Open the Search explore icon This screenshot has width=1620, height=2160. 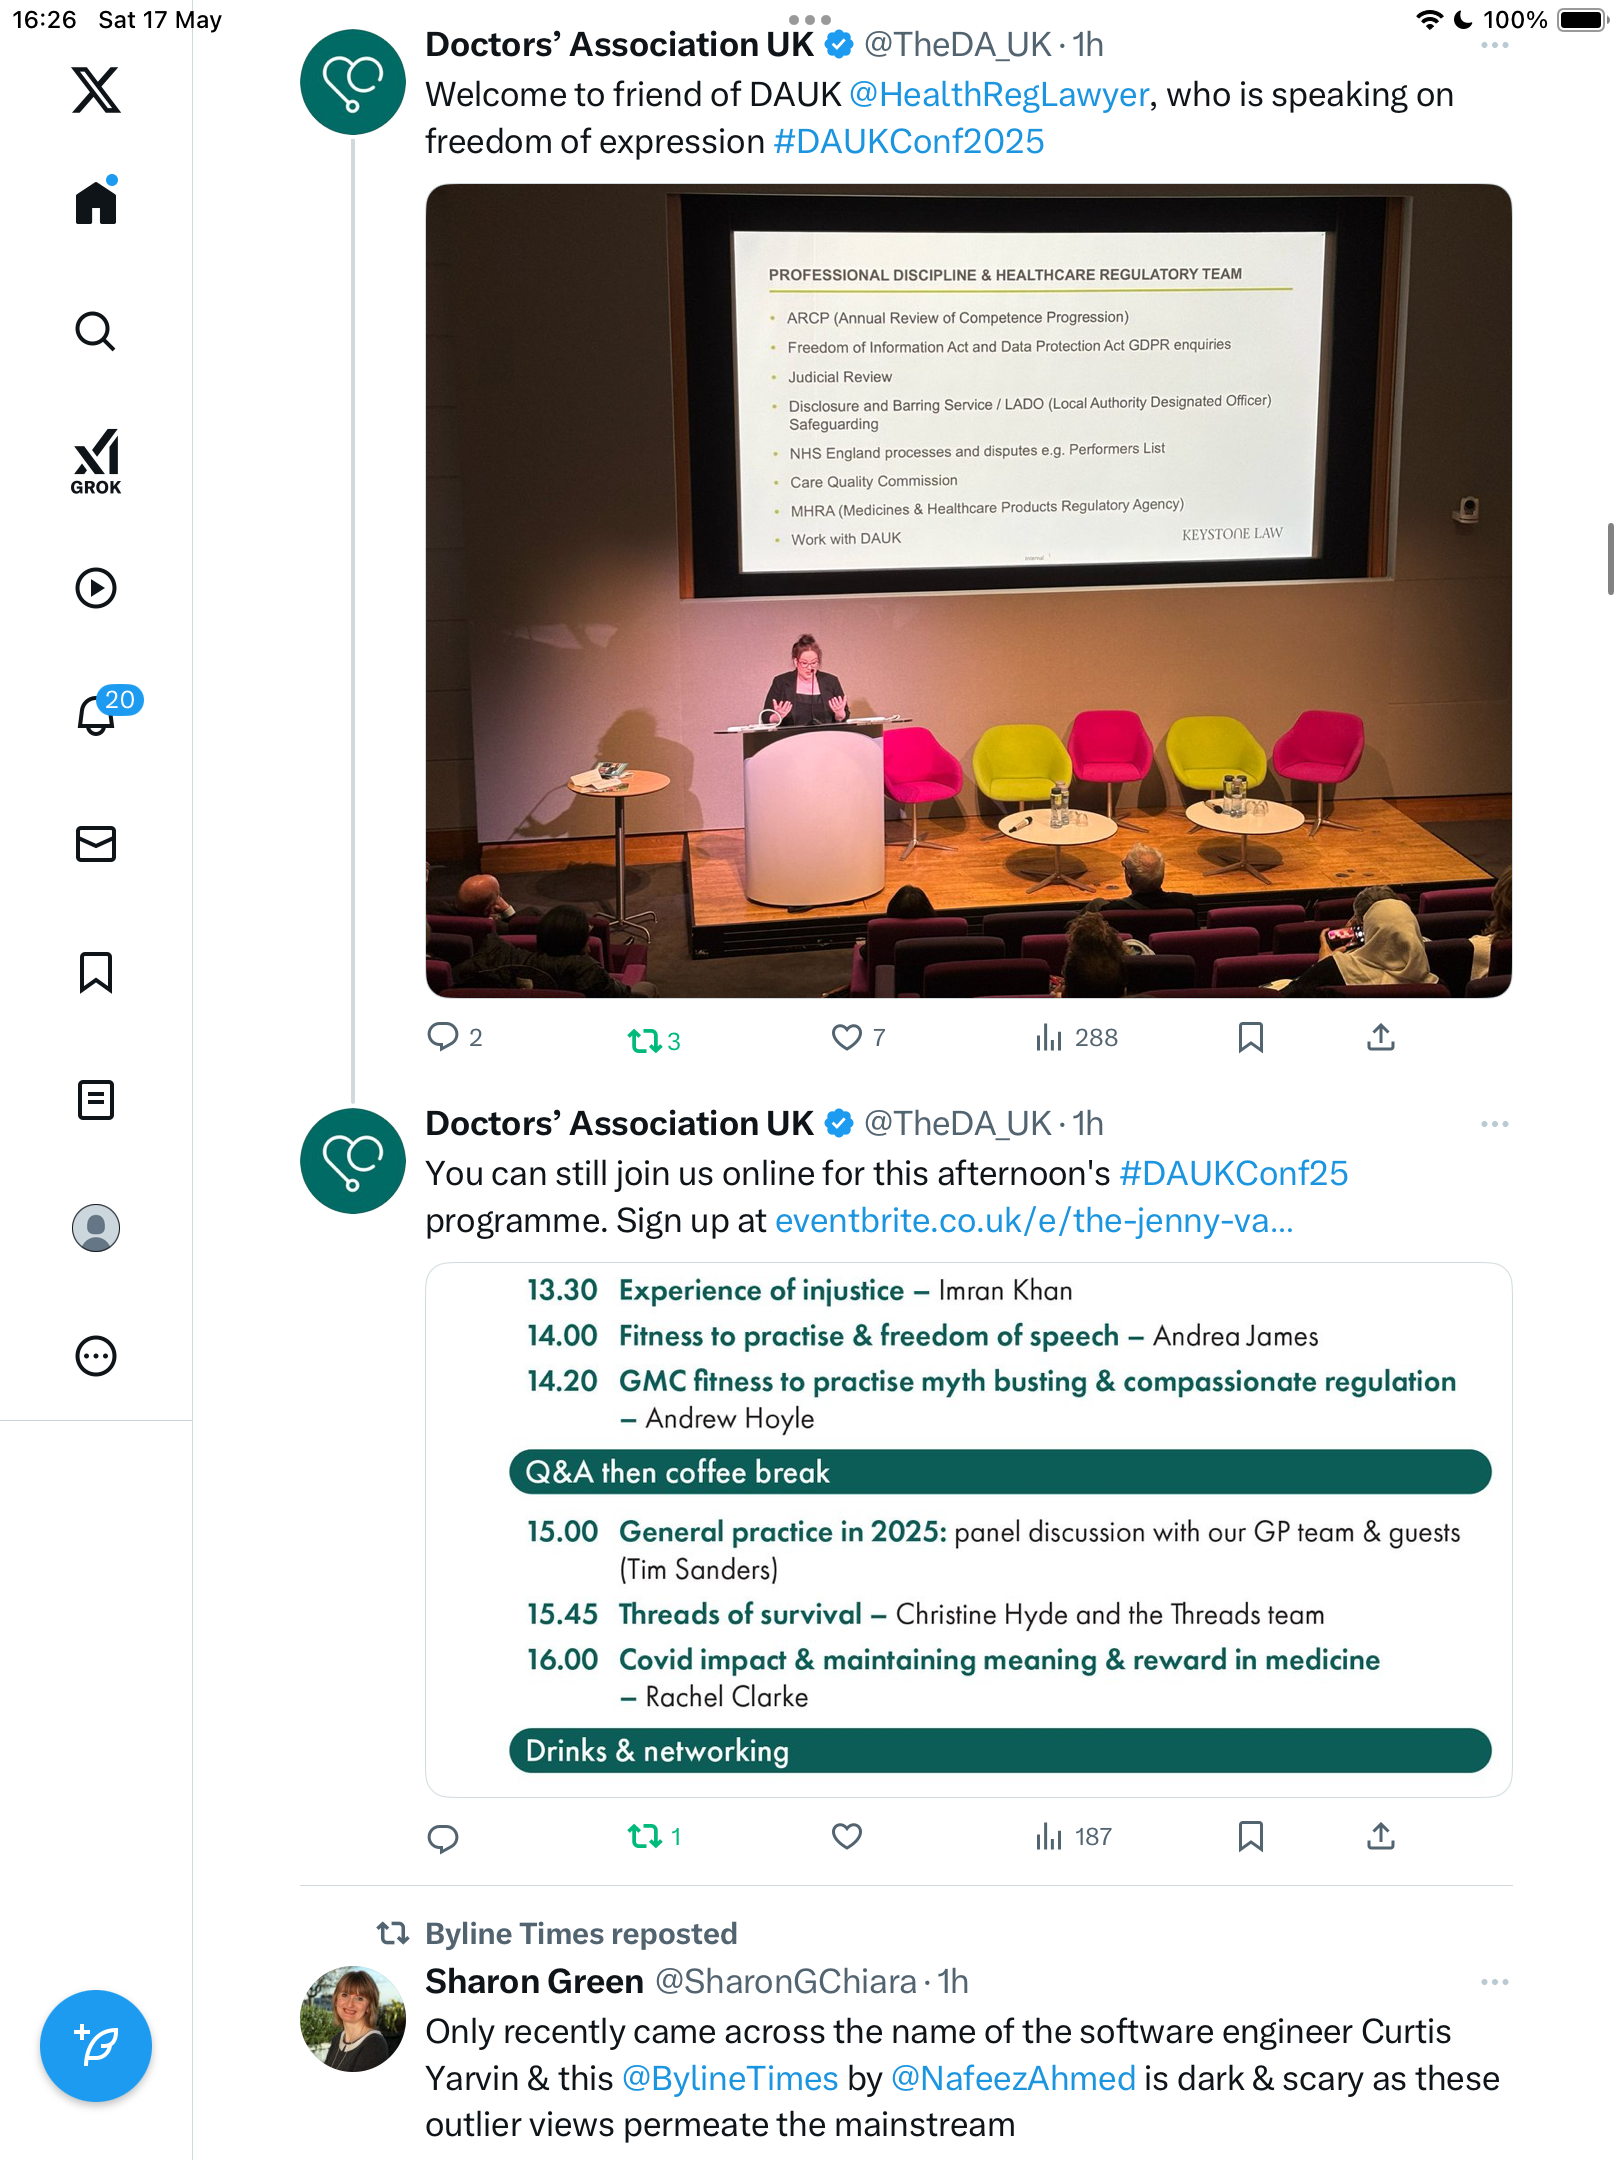coord(96,331)
